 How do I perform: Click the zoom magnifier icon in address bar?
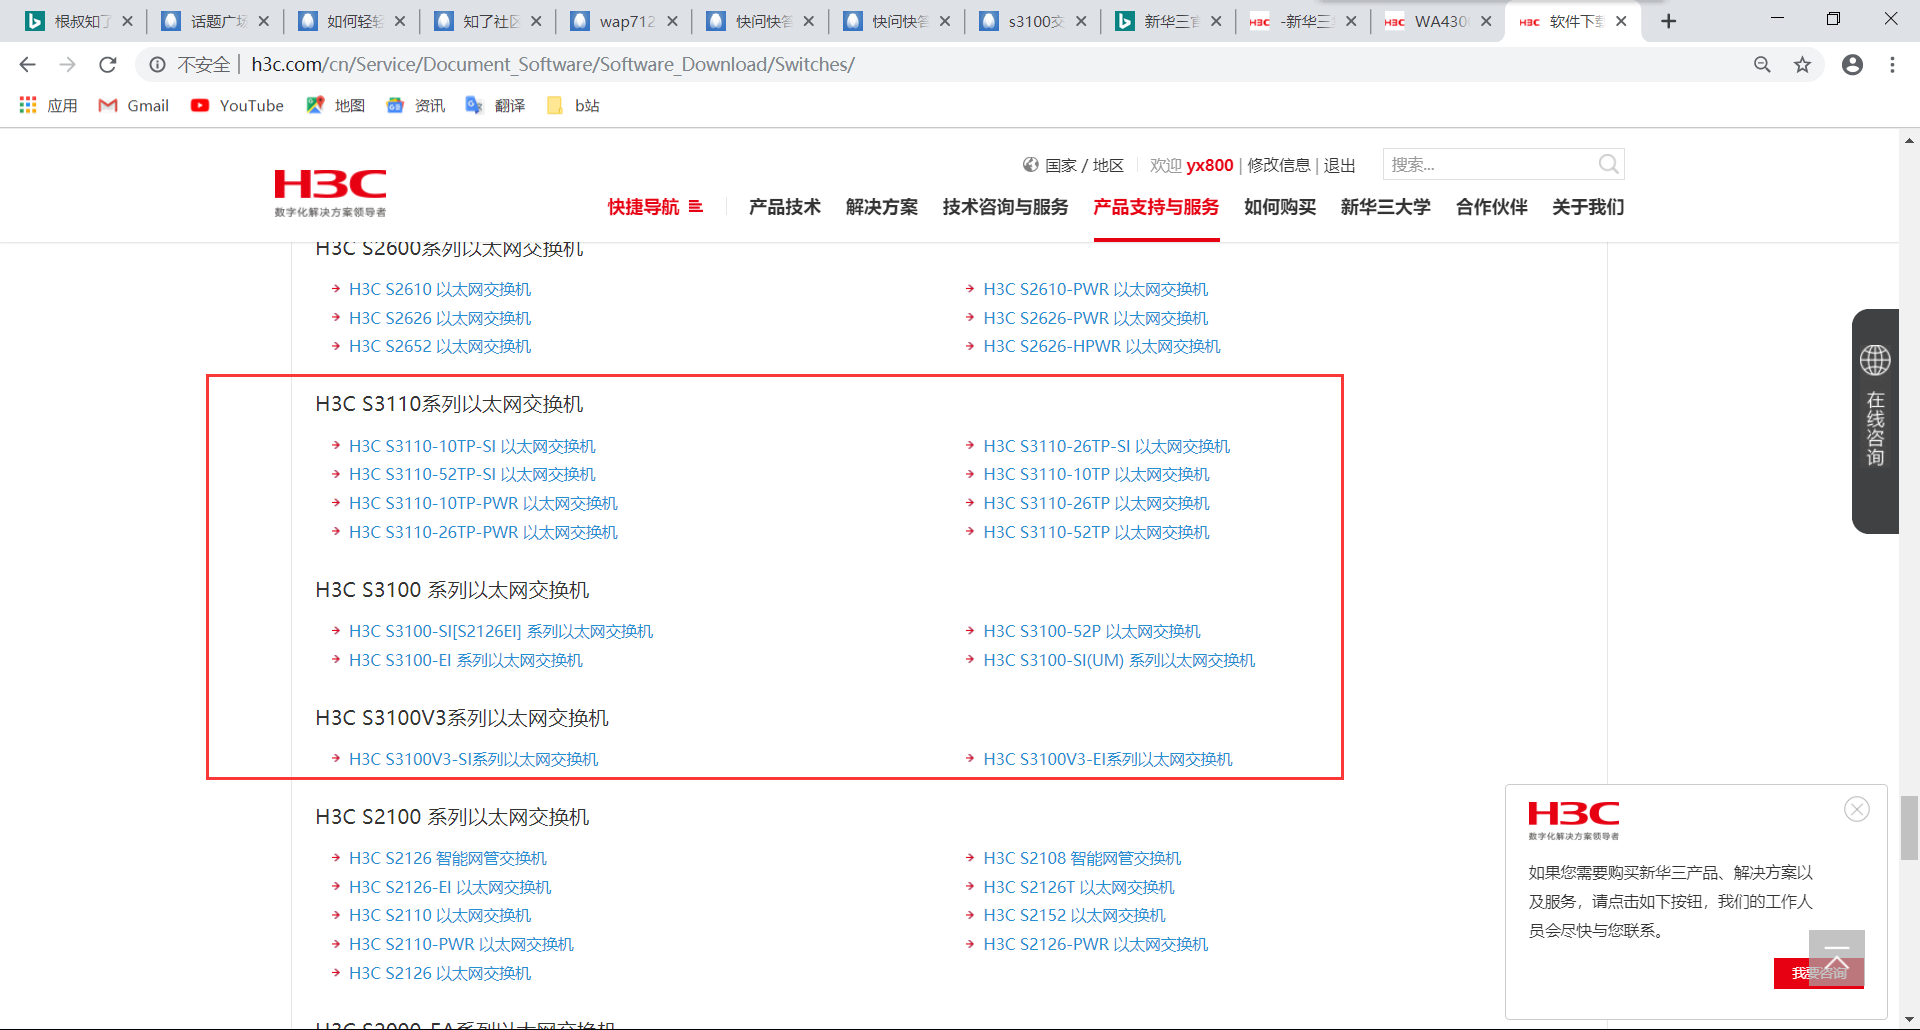coord(1762,65)
